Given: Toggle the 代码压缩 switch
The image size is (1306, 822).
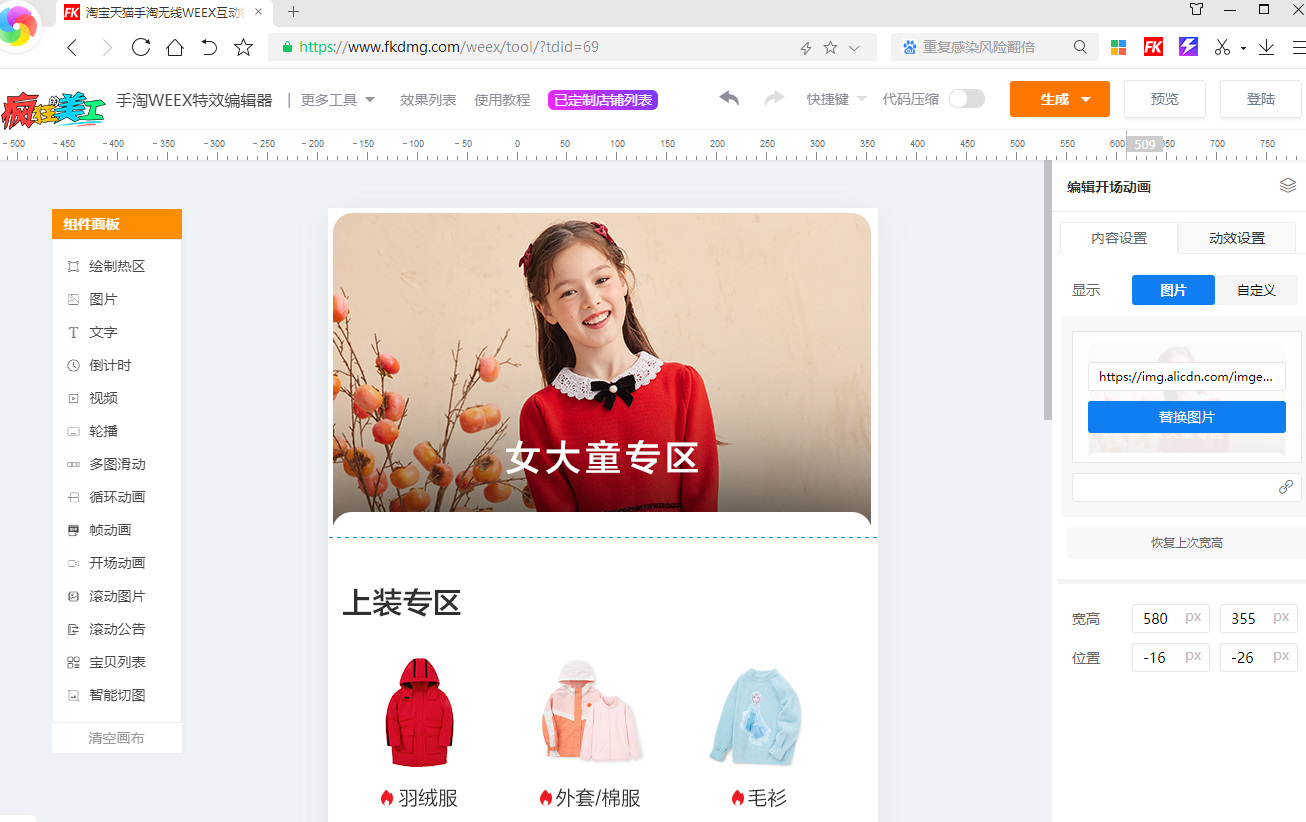Looking at the screenshot, I should [x=967, y=99].
